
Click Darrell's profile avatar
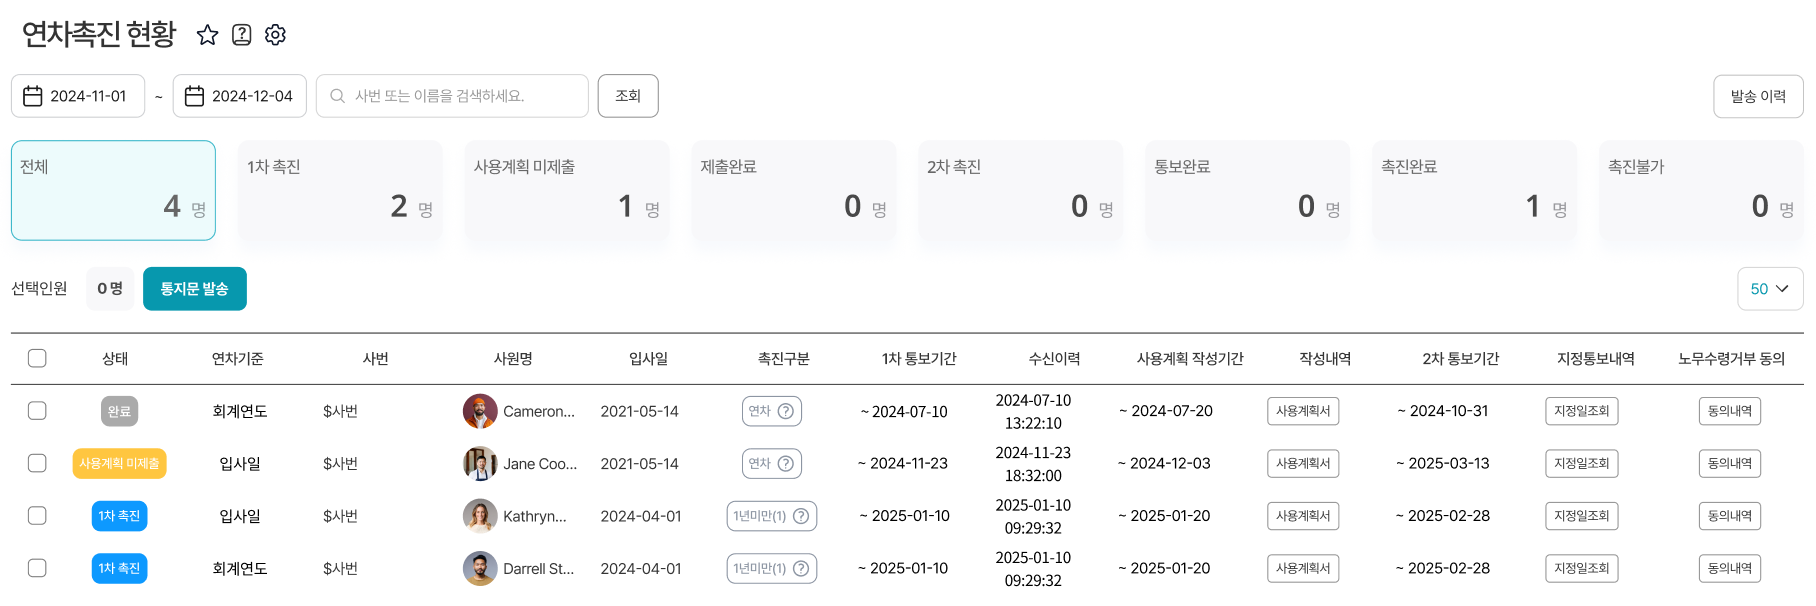tap(480, 568)
